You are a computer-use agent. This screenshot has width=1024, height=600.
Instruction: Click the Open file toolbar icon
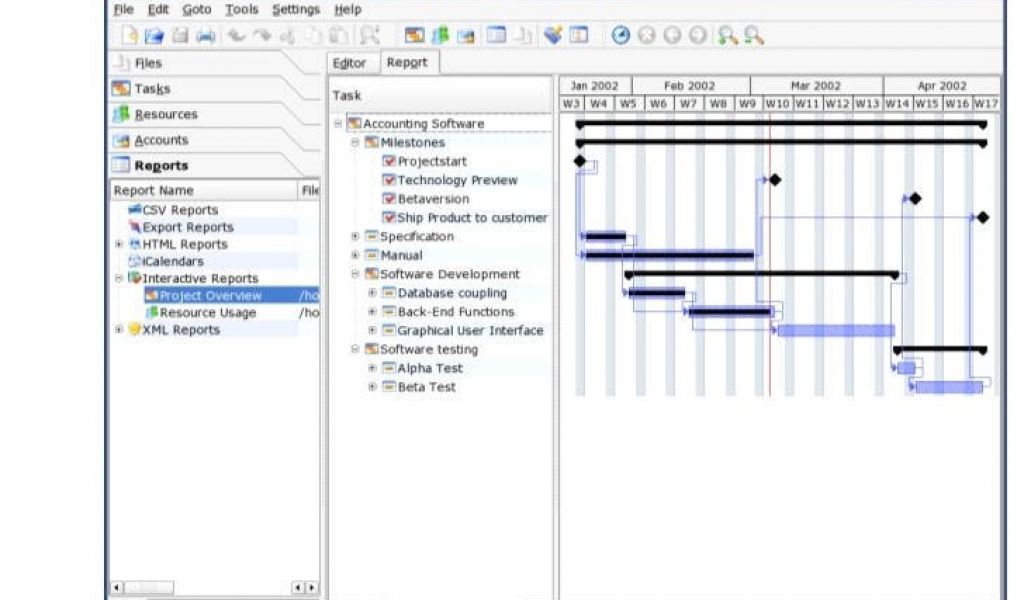pos(154,36)
